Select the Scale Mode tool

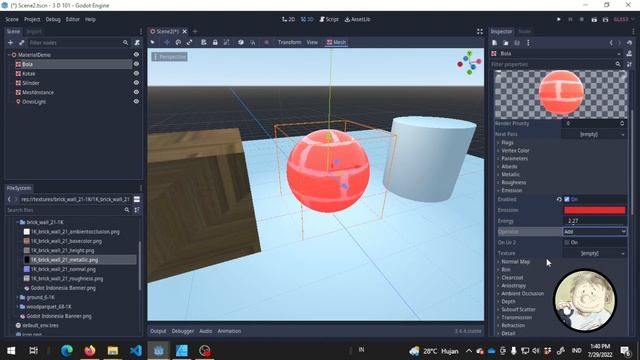pyautogui.click(x=189, y=42)
